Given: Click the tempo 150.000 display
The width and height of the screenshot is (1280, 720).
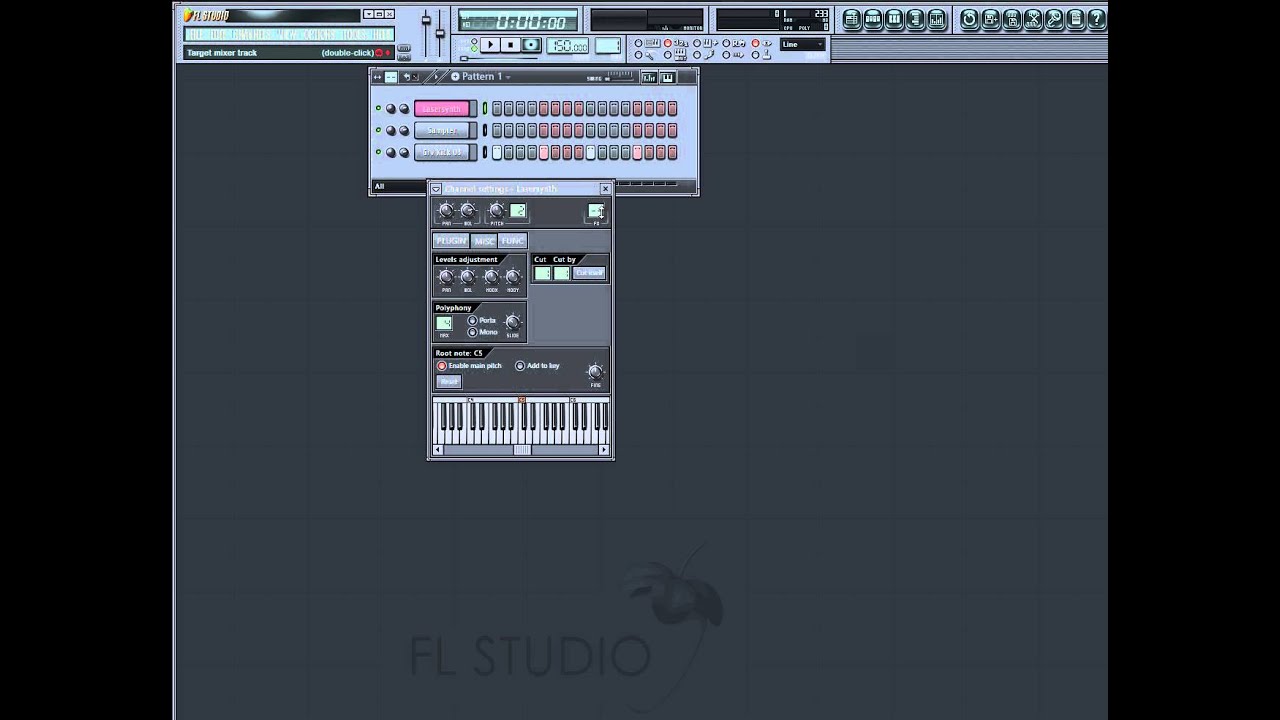Looking at the screenshot, I should [x=568, y=46].
